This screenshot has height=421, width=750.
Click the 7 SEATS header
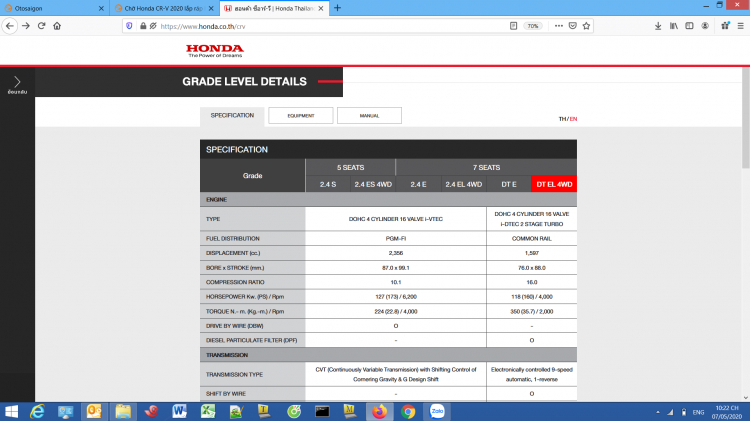(486, 167)
